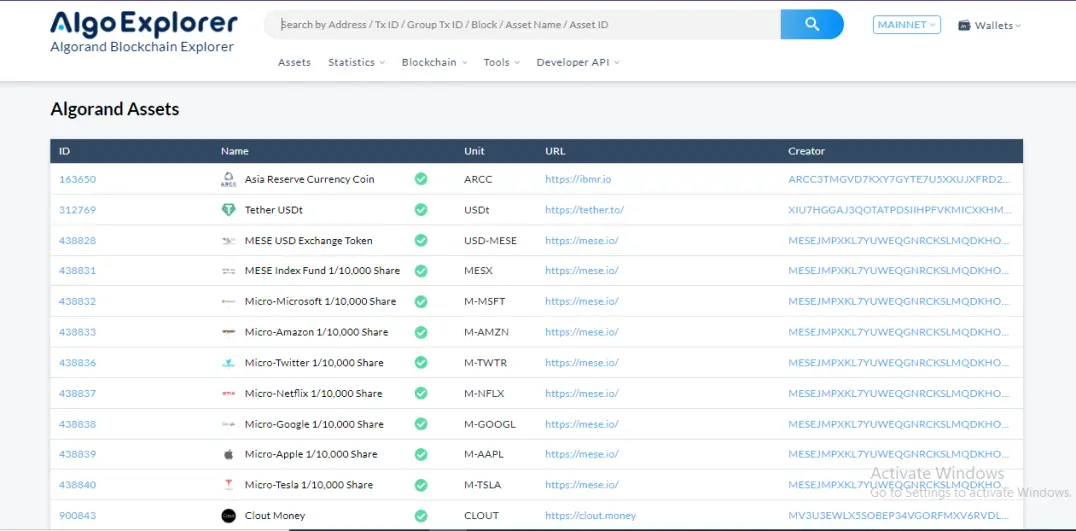Click verified checkmark for Micro-Google
1076x531 pixels.
click(421, 424)
